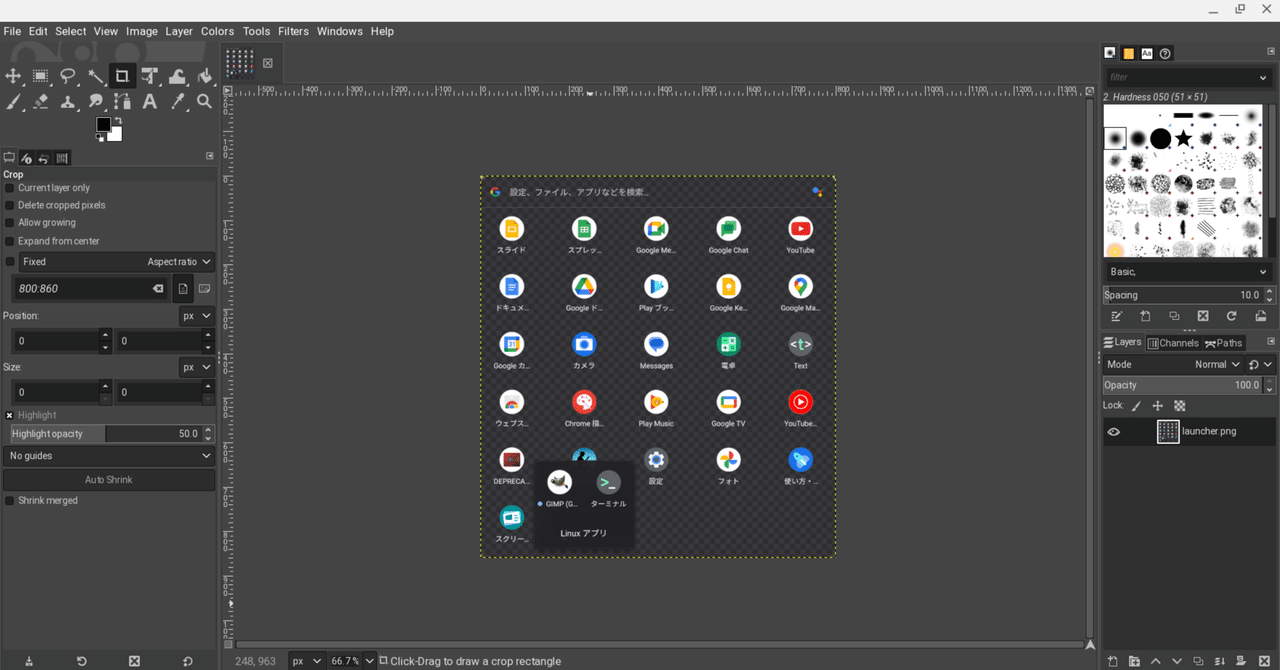This screenshot has width=1280, height=670.
Task: Click the white background color swatch
Action: pyautogui.click(x=116, y=135)
